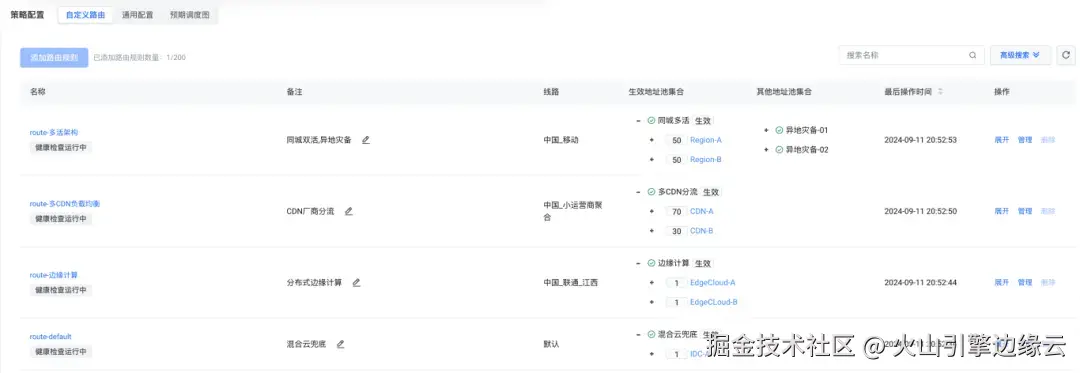
Task: Click 删除 for route-边缘计算 row
Action: click(1048, 282)
